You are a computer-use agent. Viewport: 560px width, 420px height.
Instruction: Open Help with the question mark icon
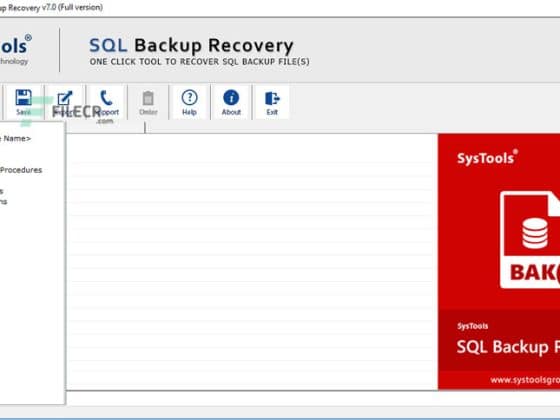pyautogui.click(x=189, y=98)
